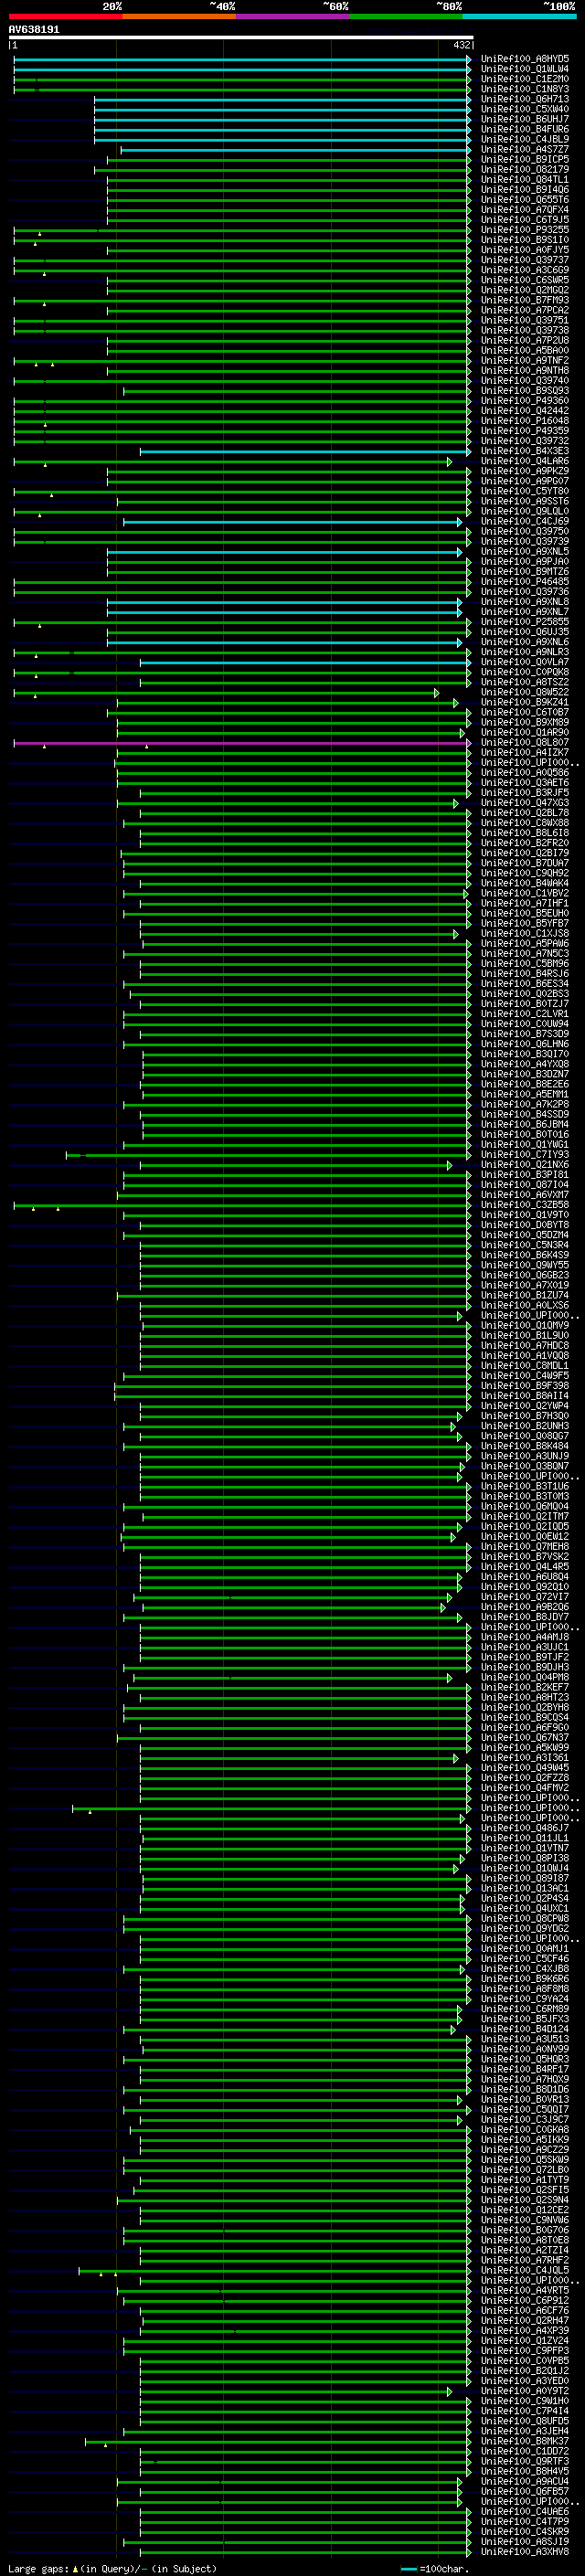
Task: Click hit label UniRef100_Q42442
Action: pos(525,411)
